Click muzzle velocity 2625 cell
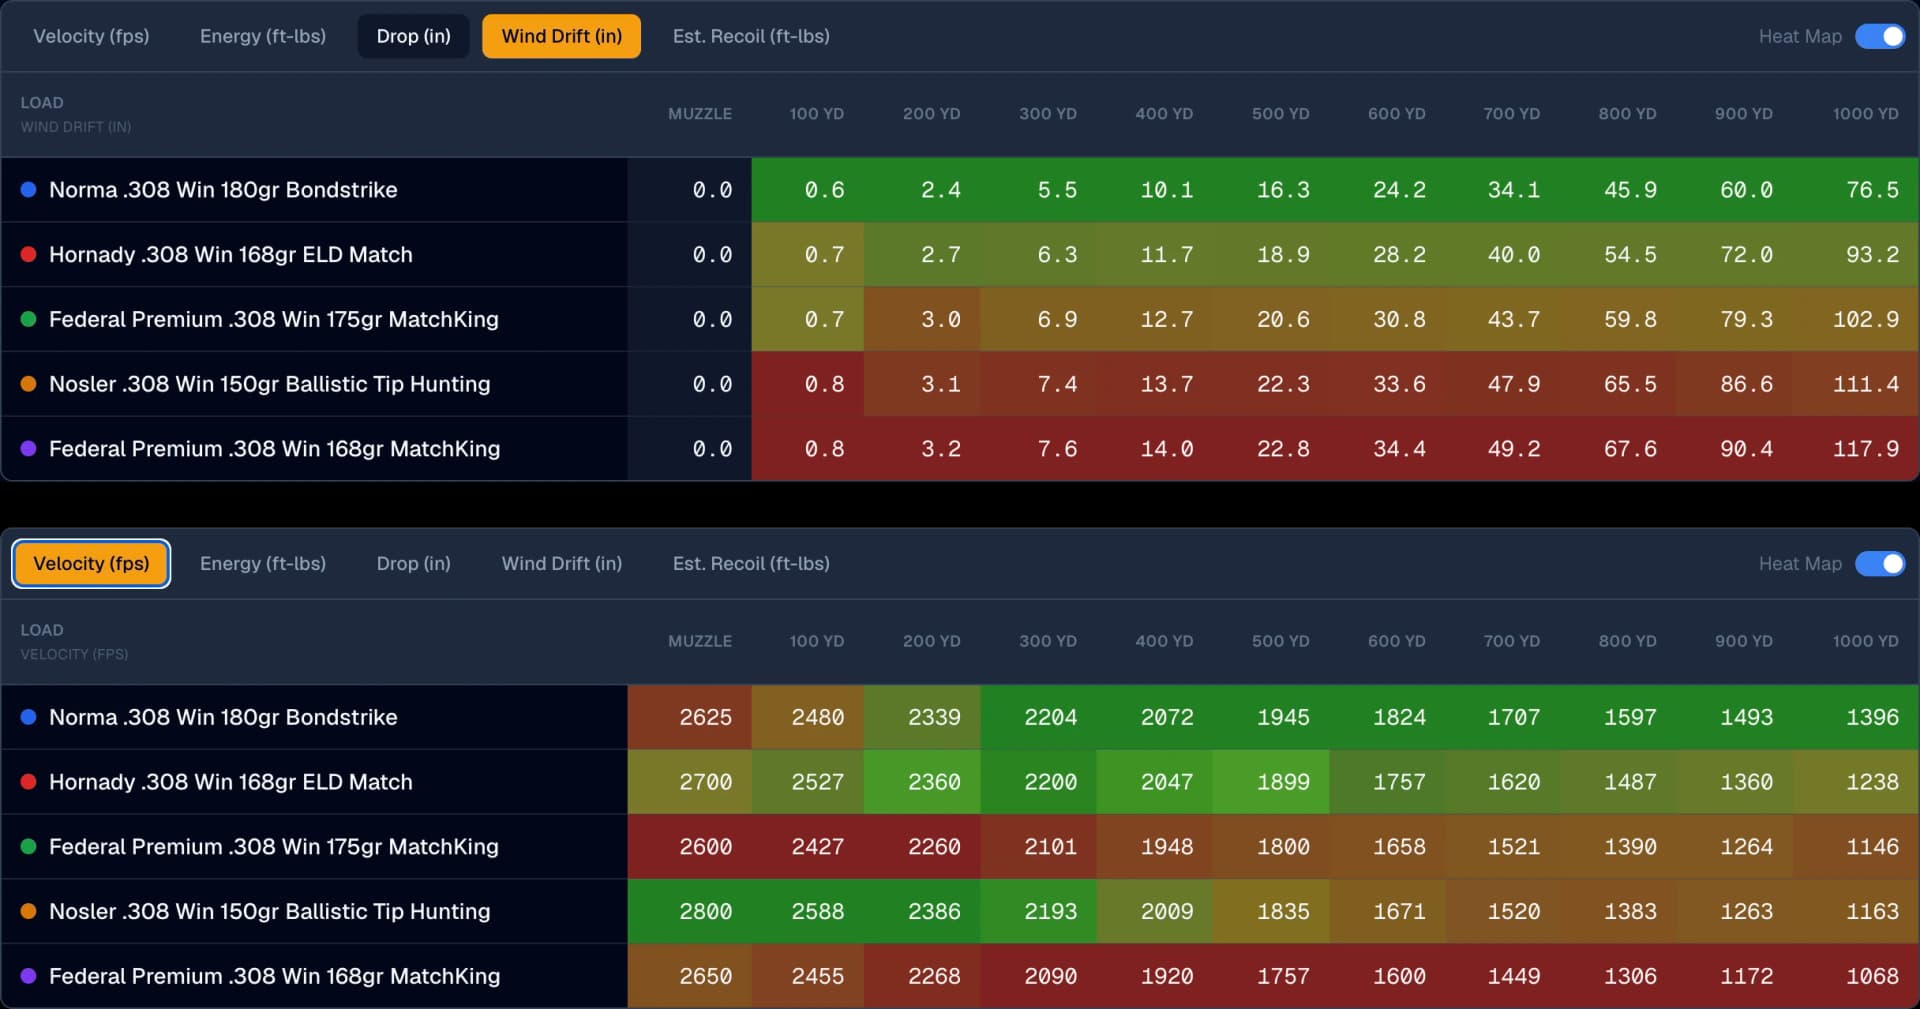This screenshot has height=1009, width=1920. coord(690,718)
